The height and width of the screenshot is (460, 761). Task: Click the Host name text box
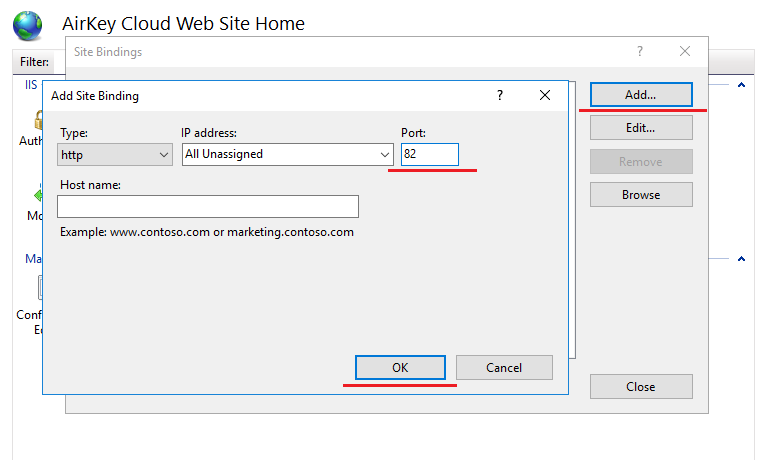(x=208, y=206)
